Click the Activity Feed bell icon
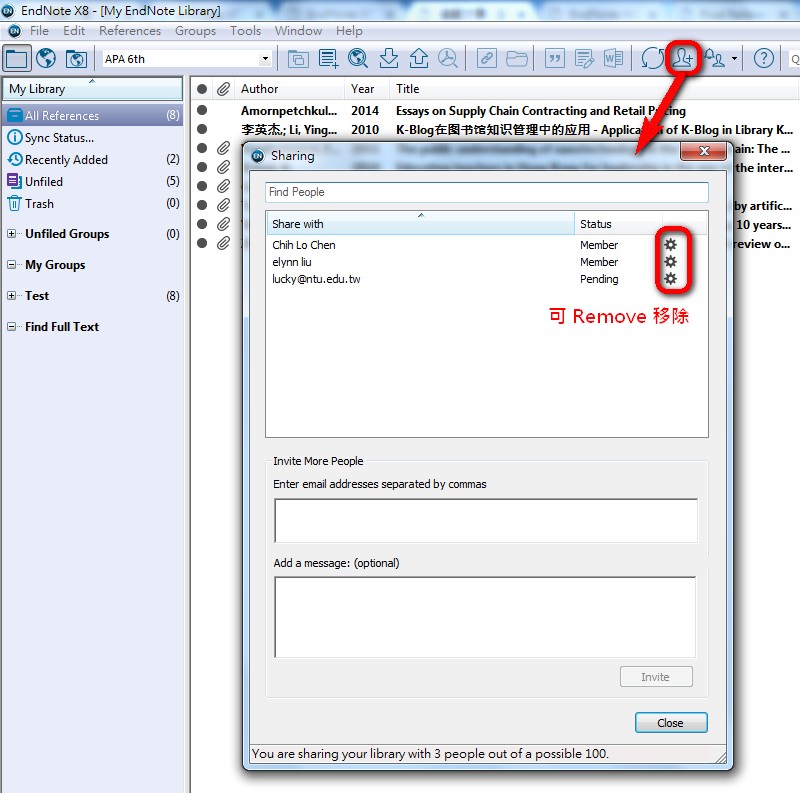 point(715,59)
